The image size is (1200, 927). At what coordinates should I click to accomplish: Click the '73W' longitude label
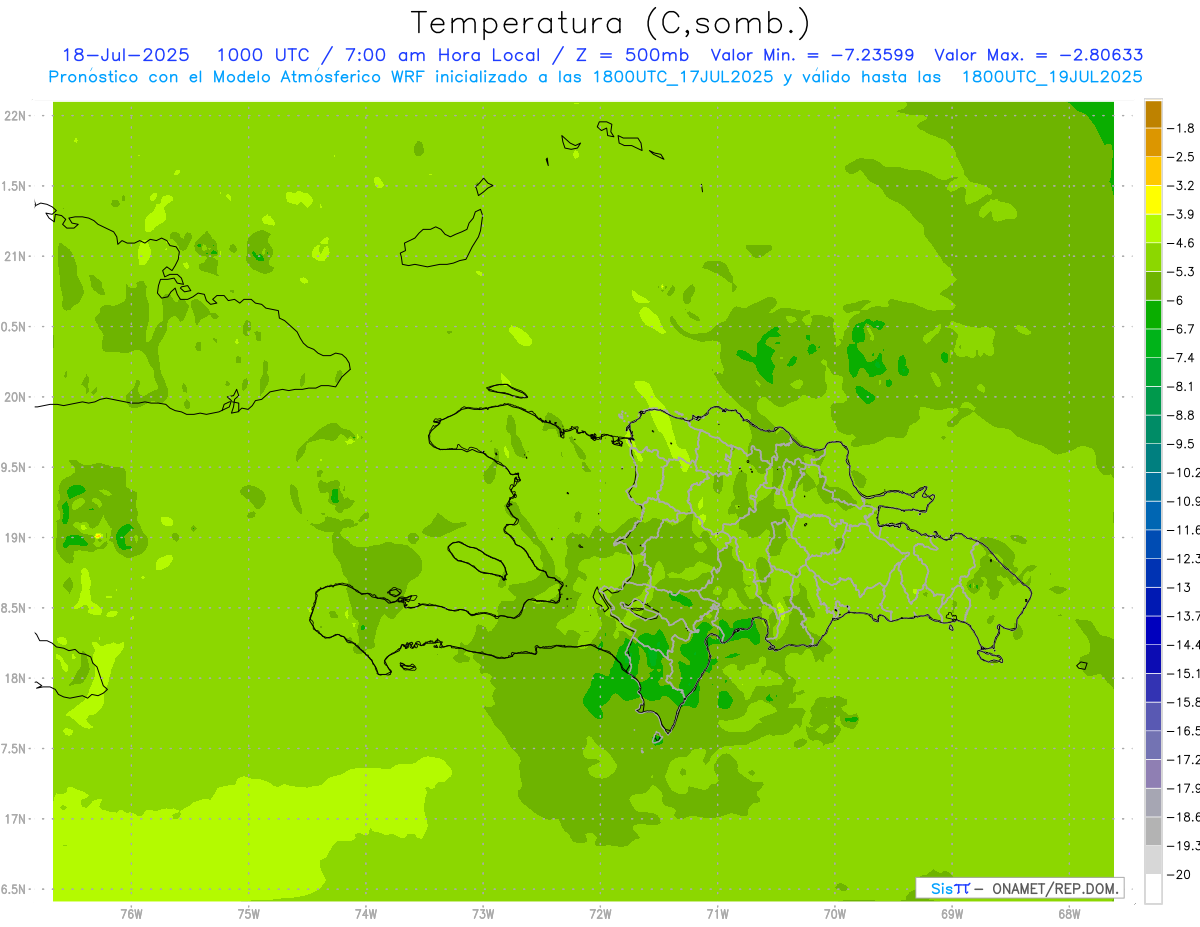tap(483, 914)
